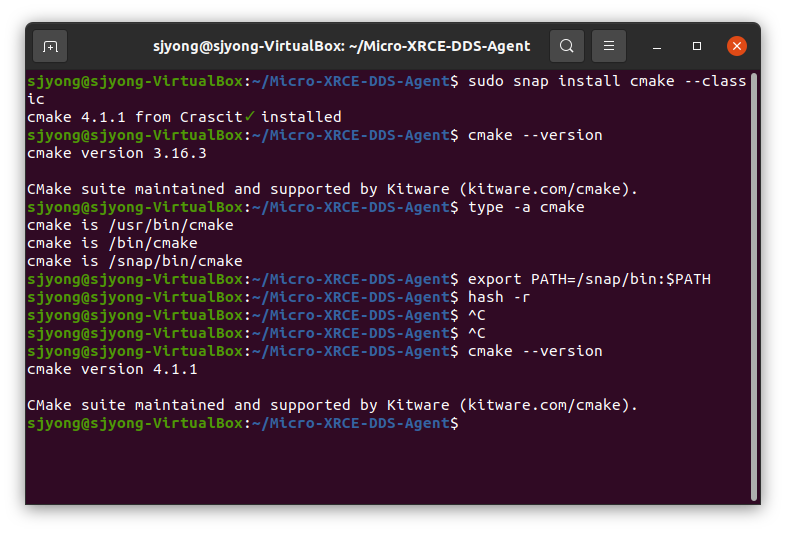786x533 pixels.
Task: Open the terminal search
Action: (x=566, y=46)
